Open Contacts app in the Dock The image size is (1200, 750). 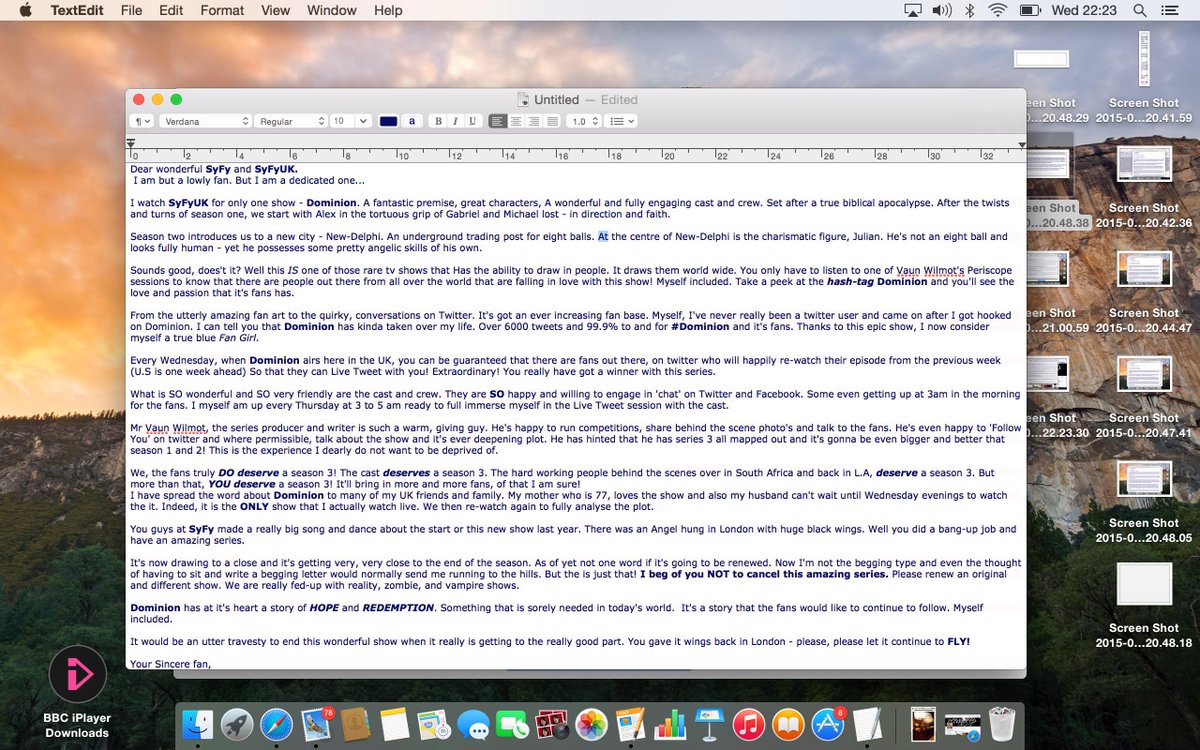(x=355, y=726)
